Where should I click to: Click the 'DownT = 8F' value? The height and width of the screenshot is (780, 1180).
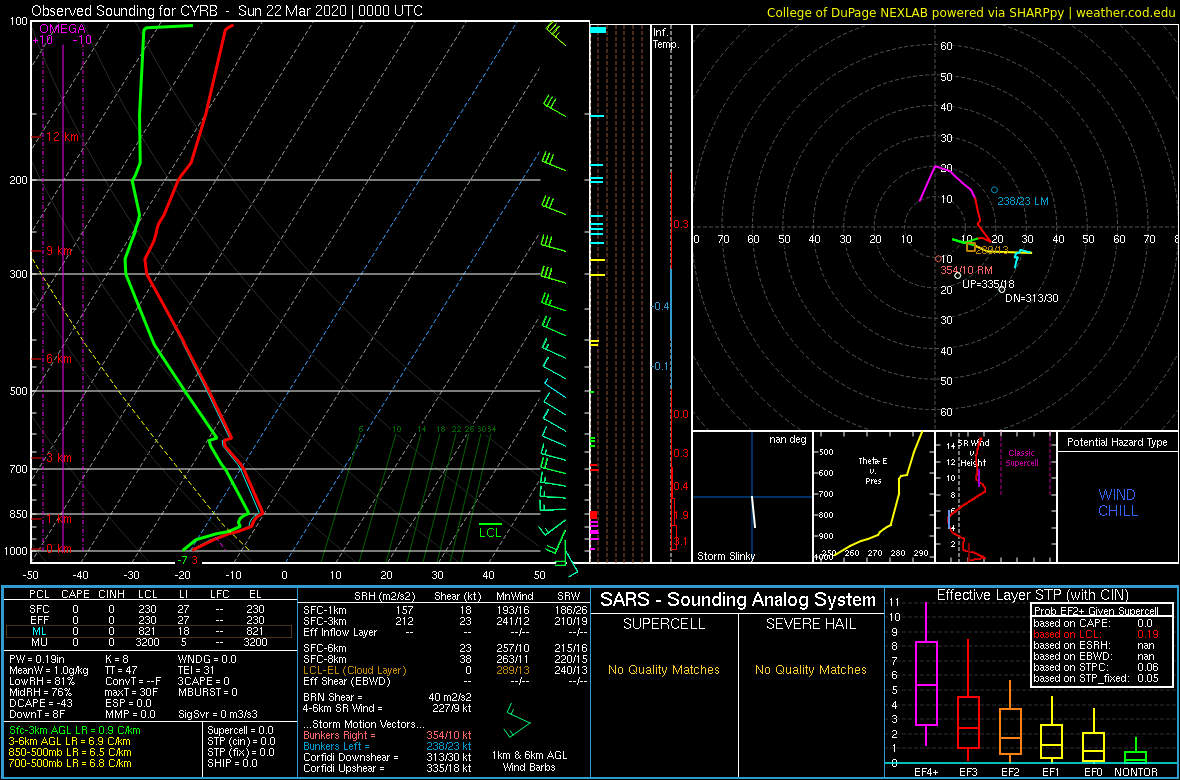(37, 715)
